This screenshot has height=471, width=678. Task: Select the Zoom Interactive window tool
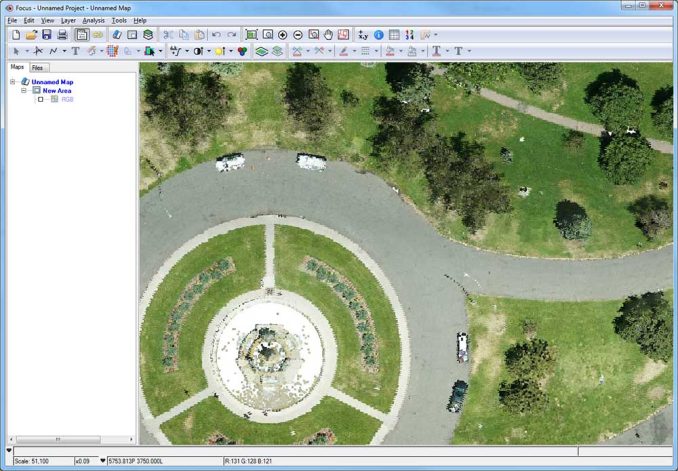(313, 35)
